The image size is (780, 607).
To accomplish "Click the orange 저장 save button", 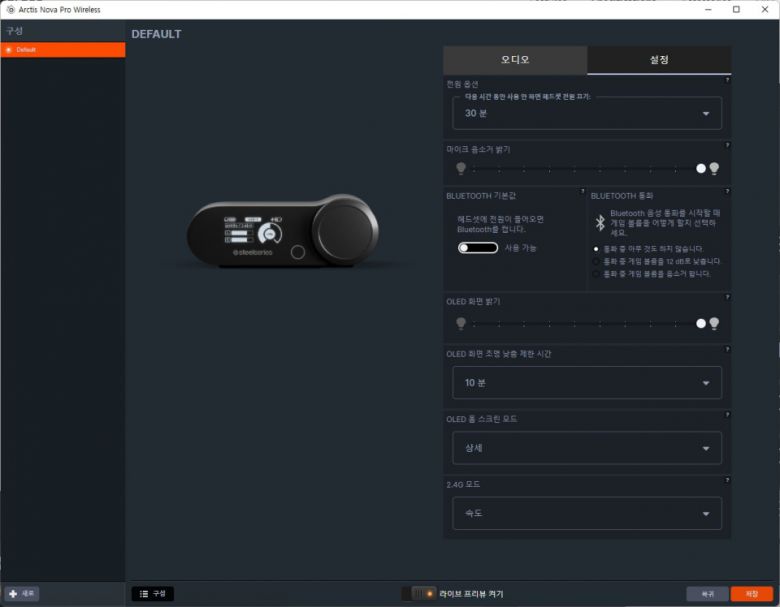I will [751, 594].
